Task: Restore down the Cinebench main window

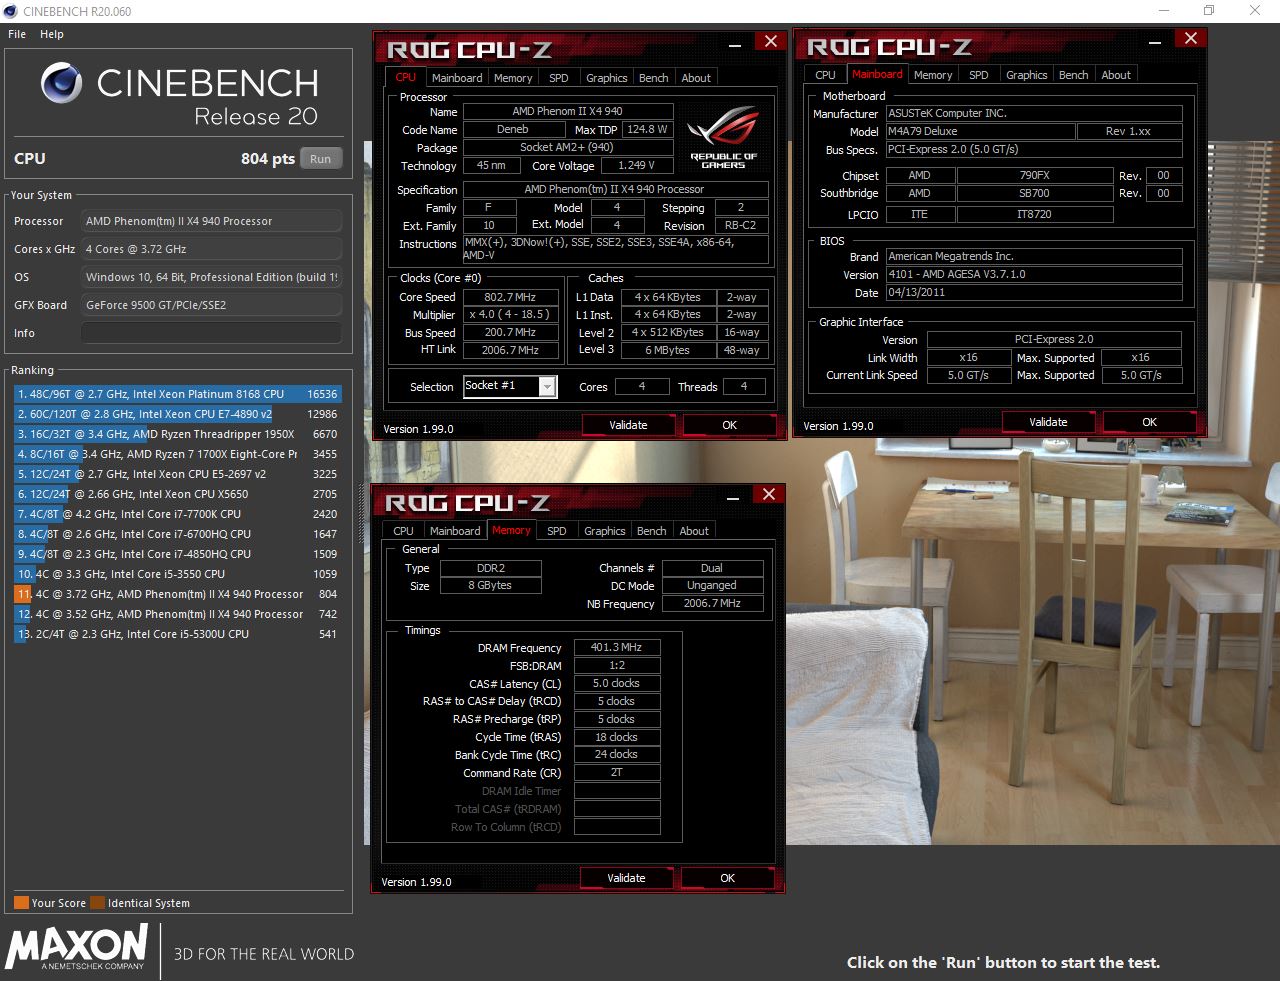Action: pyautogui.click(x=1208, y=11)
